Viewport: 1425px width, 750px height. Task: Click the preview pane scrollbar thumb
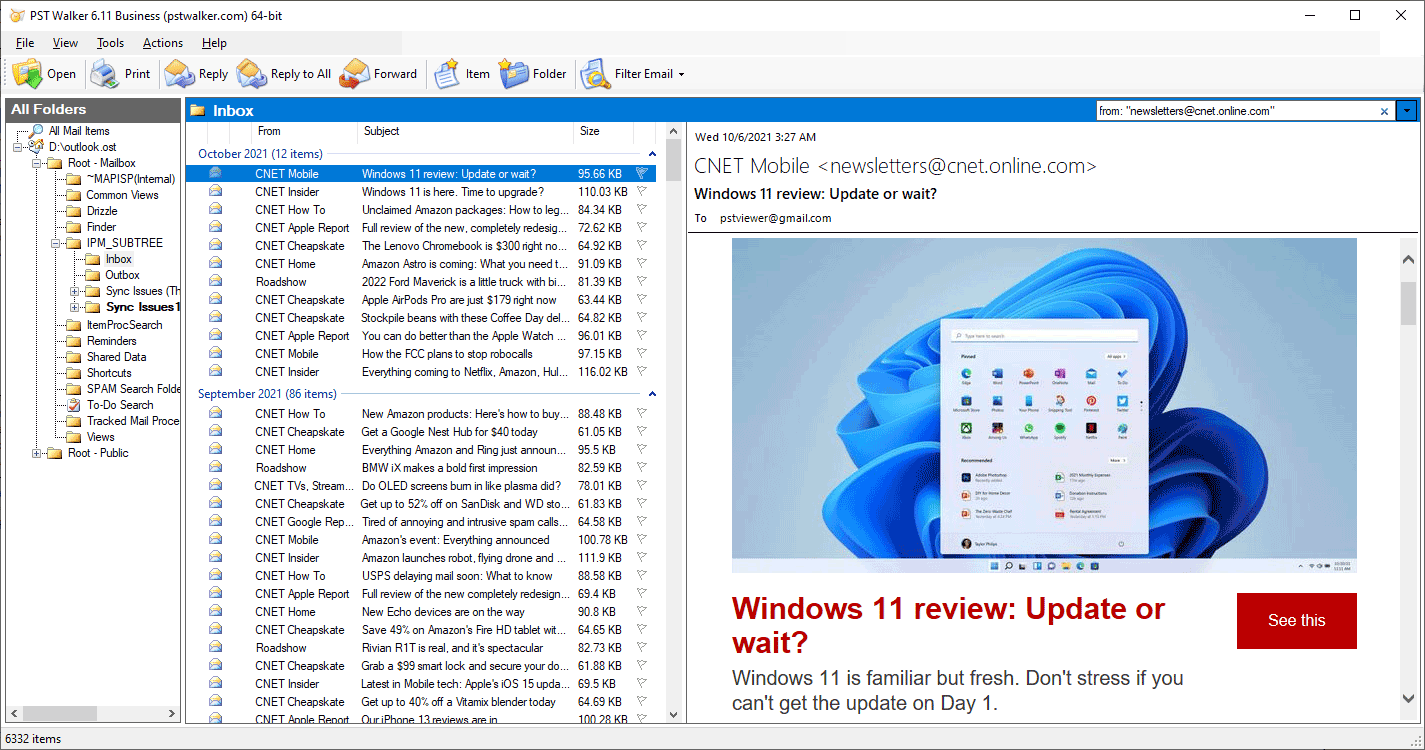click(x=1408, y=303)
